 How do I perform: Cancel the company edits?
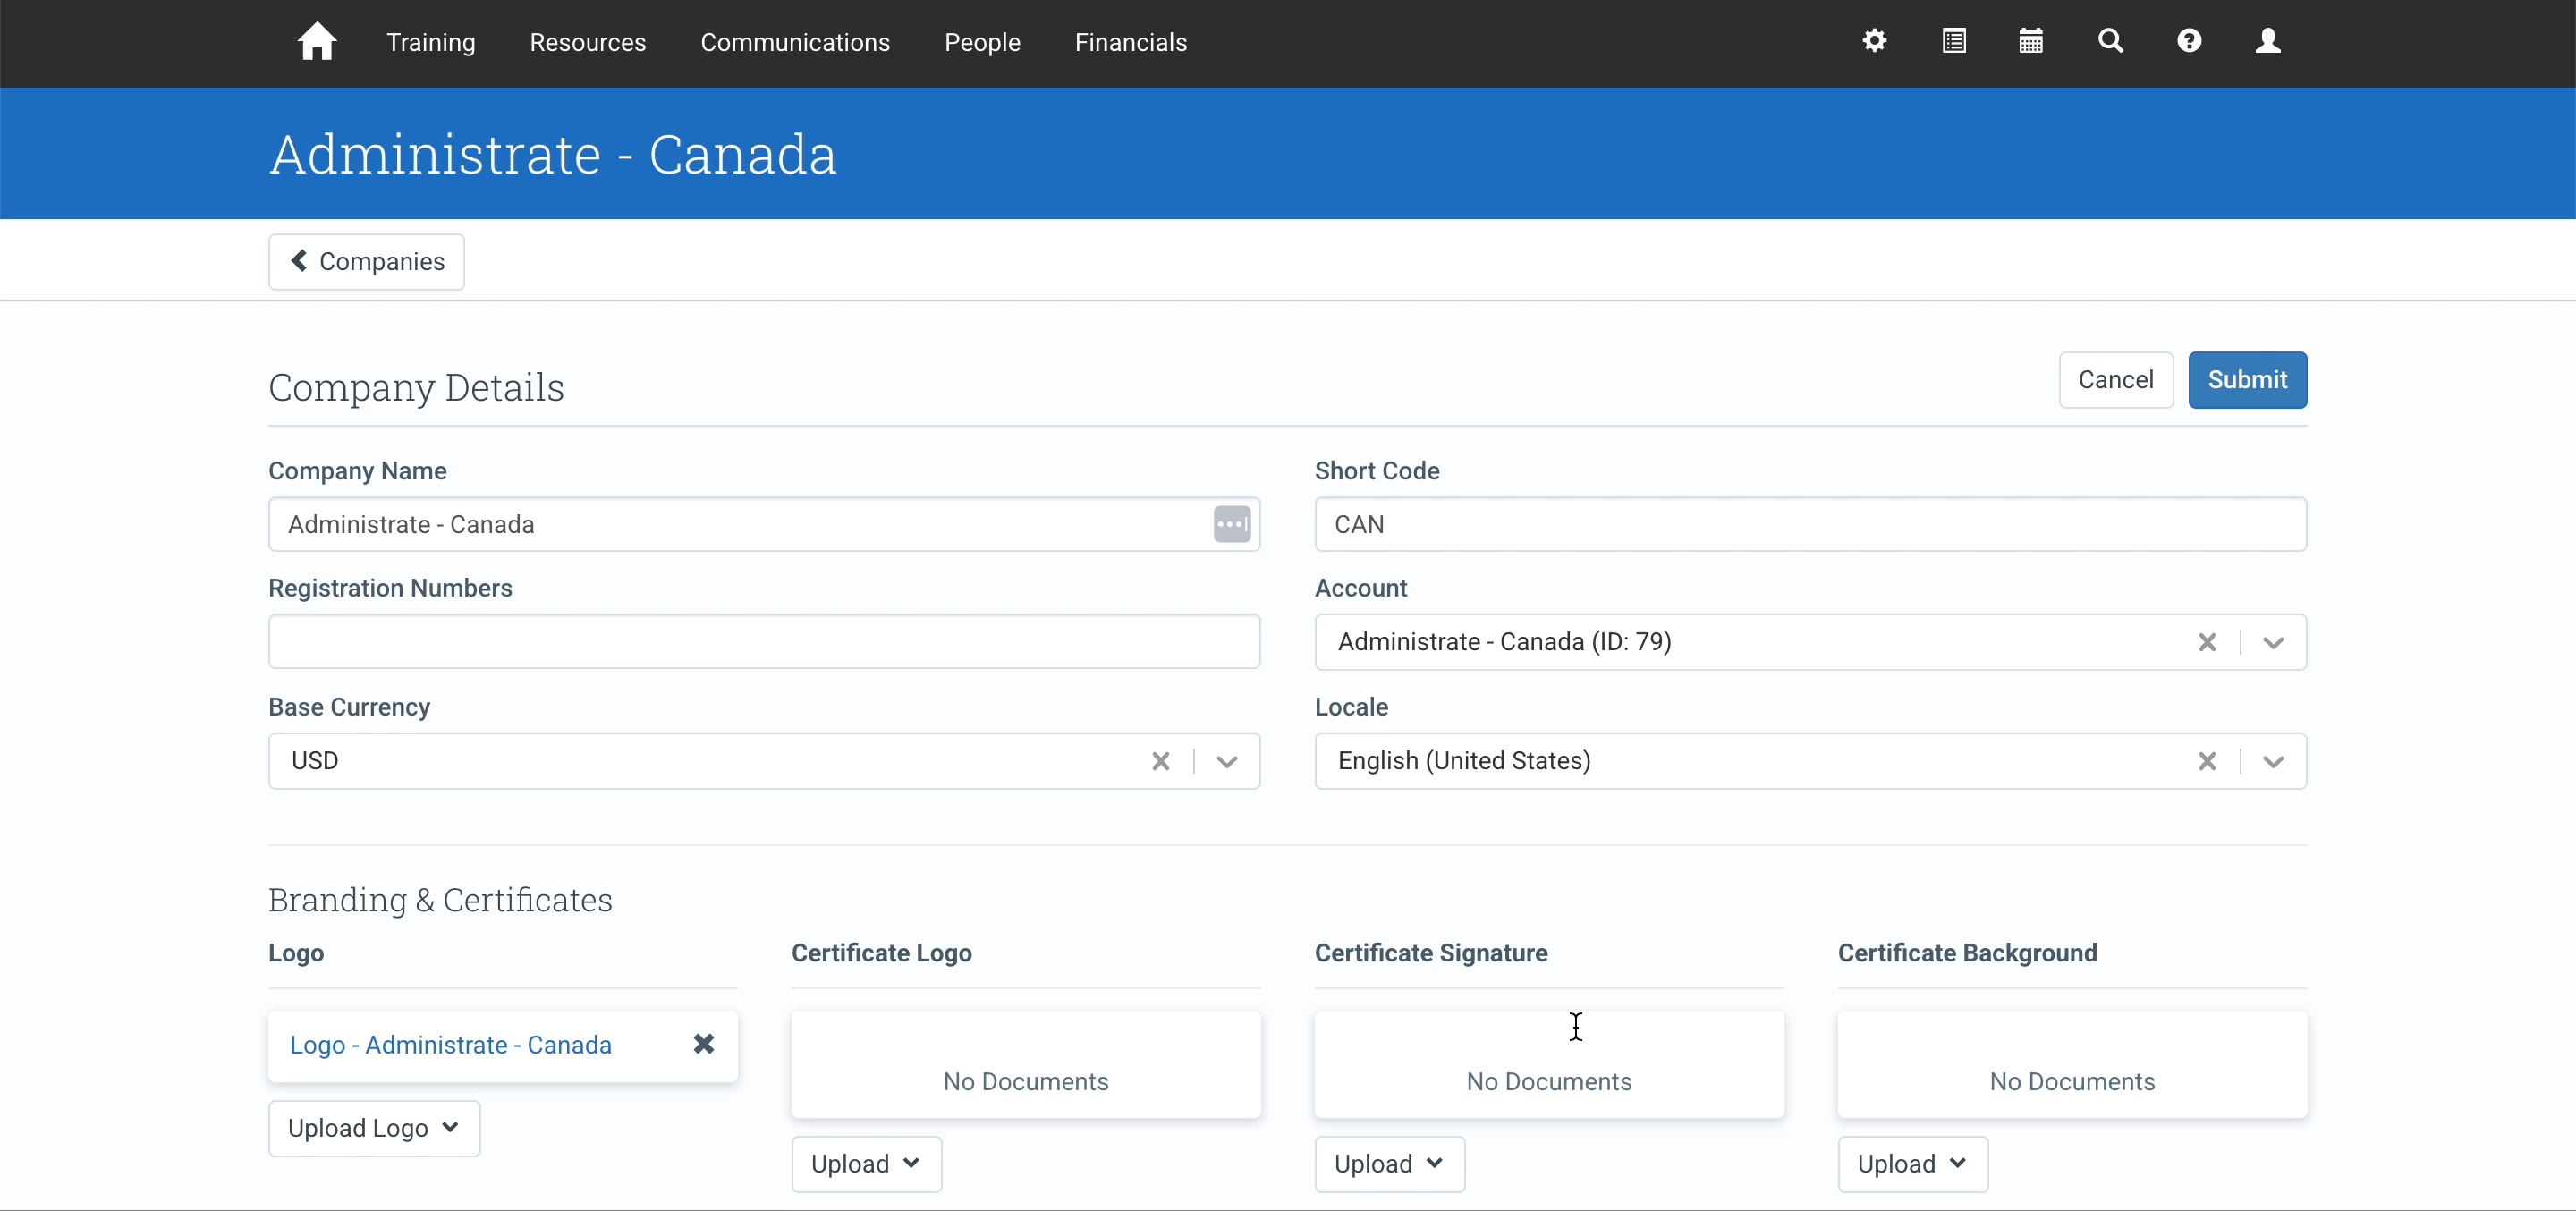tap(2115, 380)
